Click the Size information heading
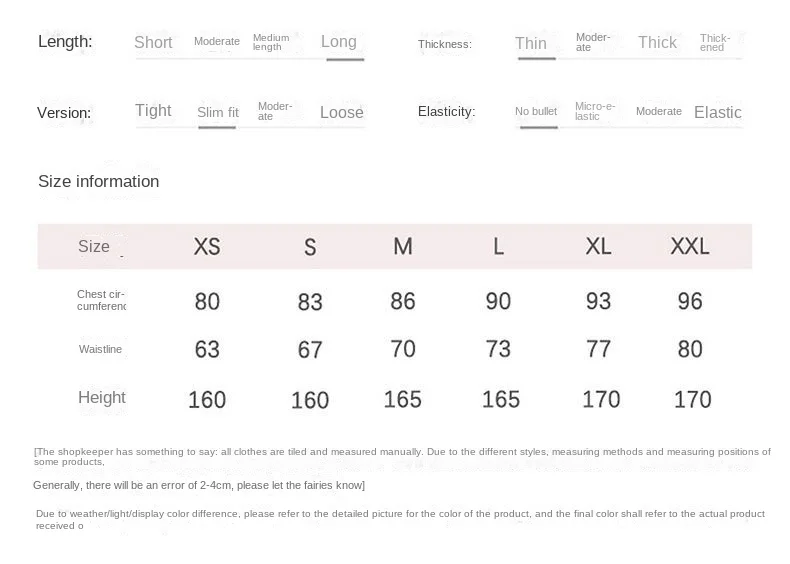The image size is (790, 564). [x=98, y=181]
